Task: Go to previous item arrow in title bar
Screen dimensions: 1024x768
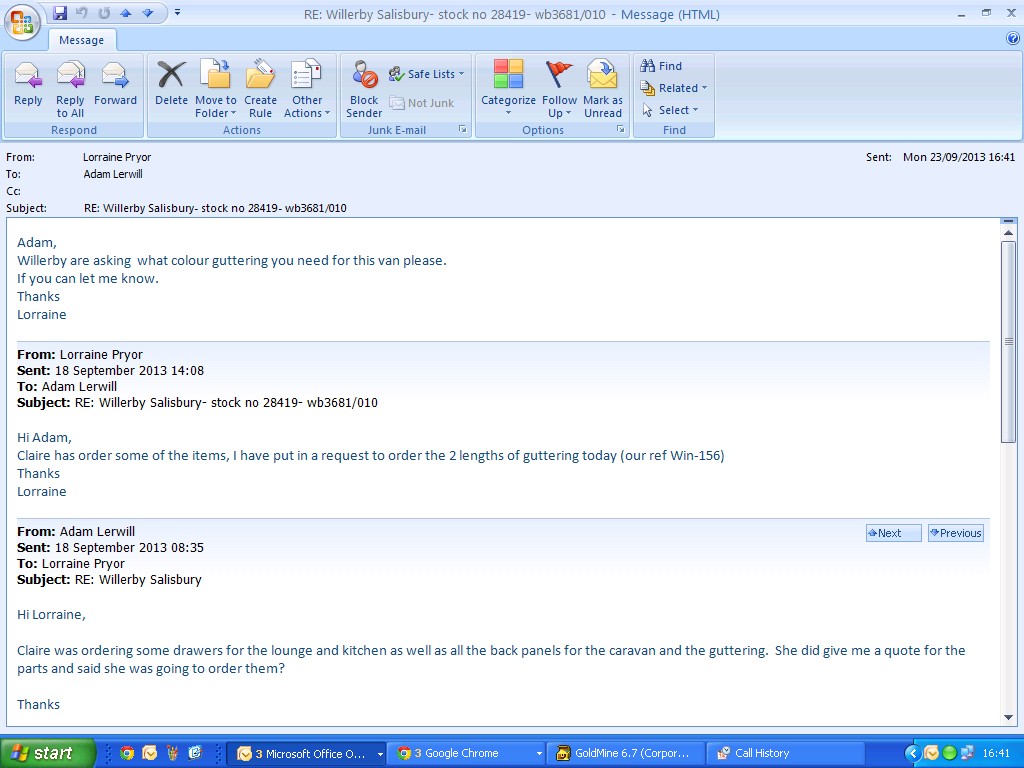Action: tap(126, 13)
